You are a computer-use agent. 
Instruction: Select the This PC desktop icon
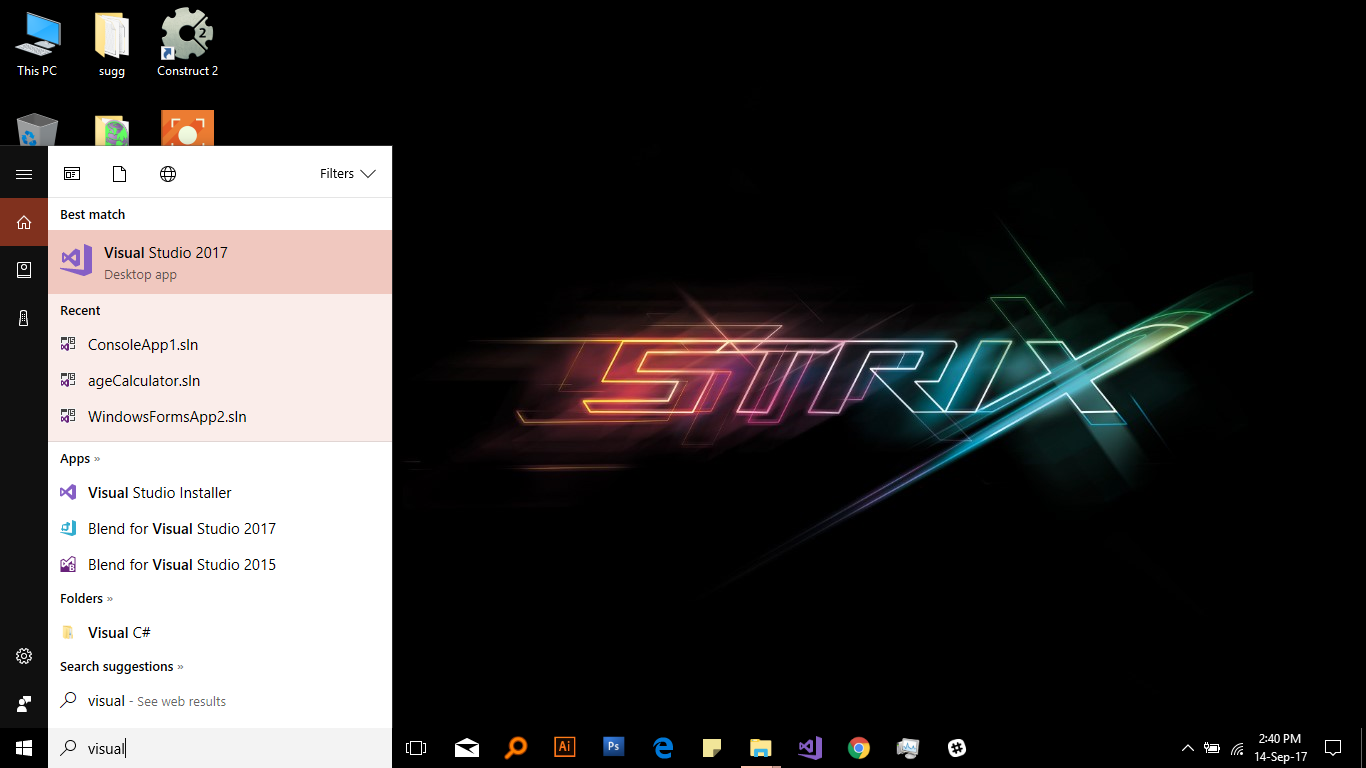coord(37,45)
